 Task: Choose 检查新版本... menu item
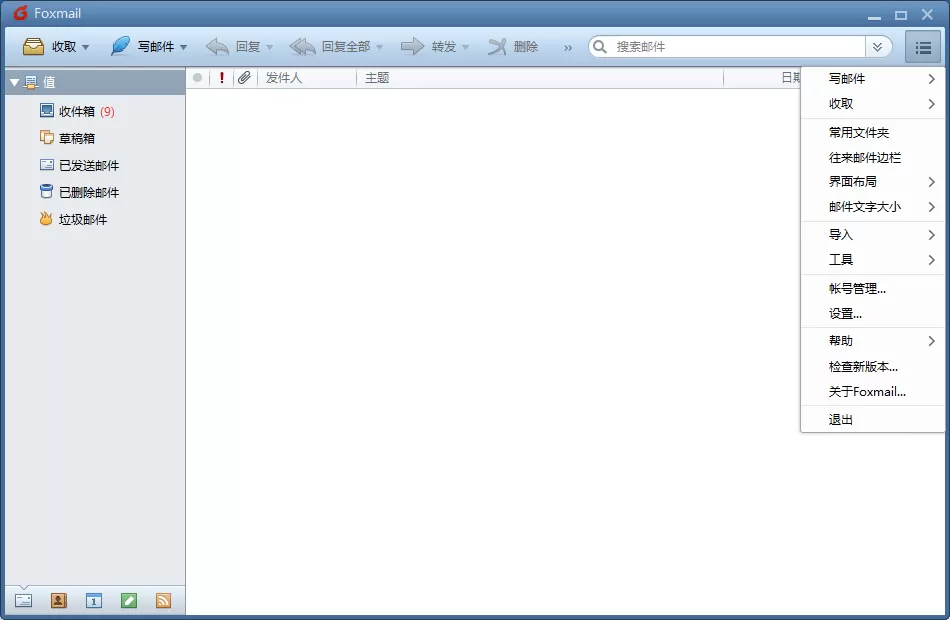coord(872,366)
